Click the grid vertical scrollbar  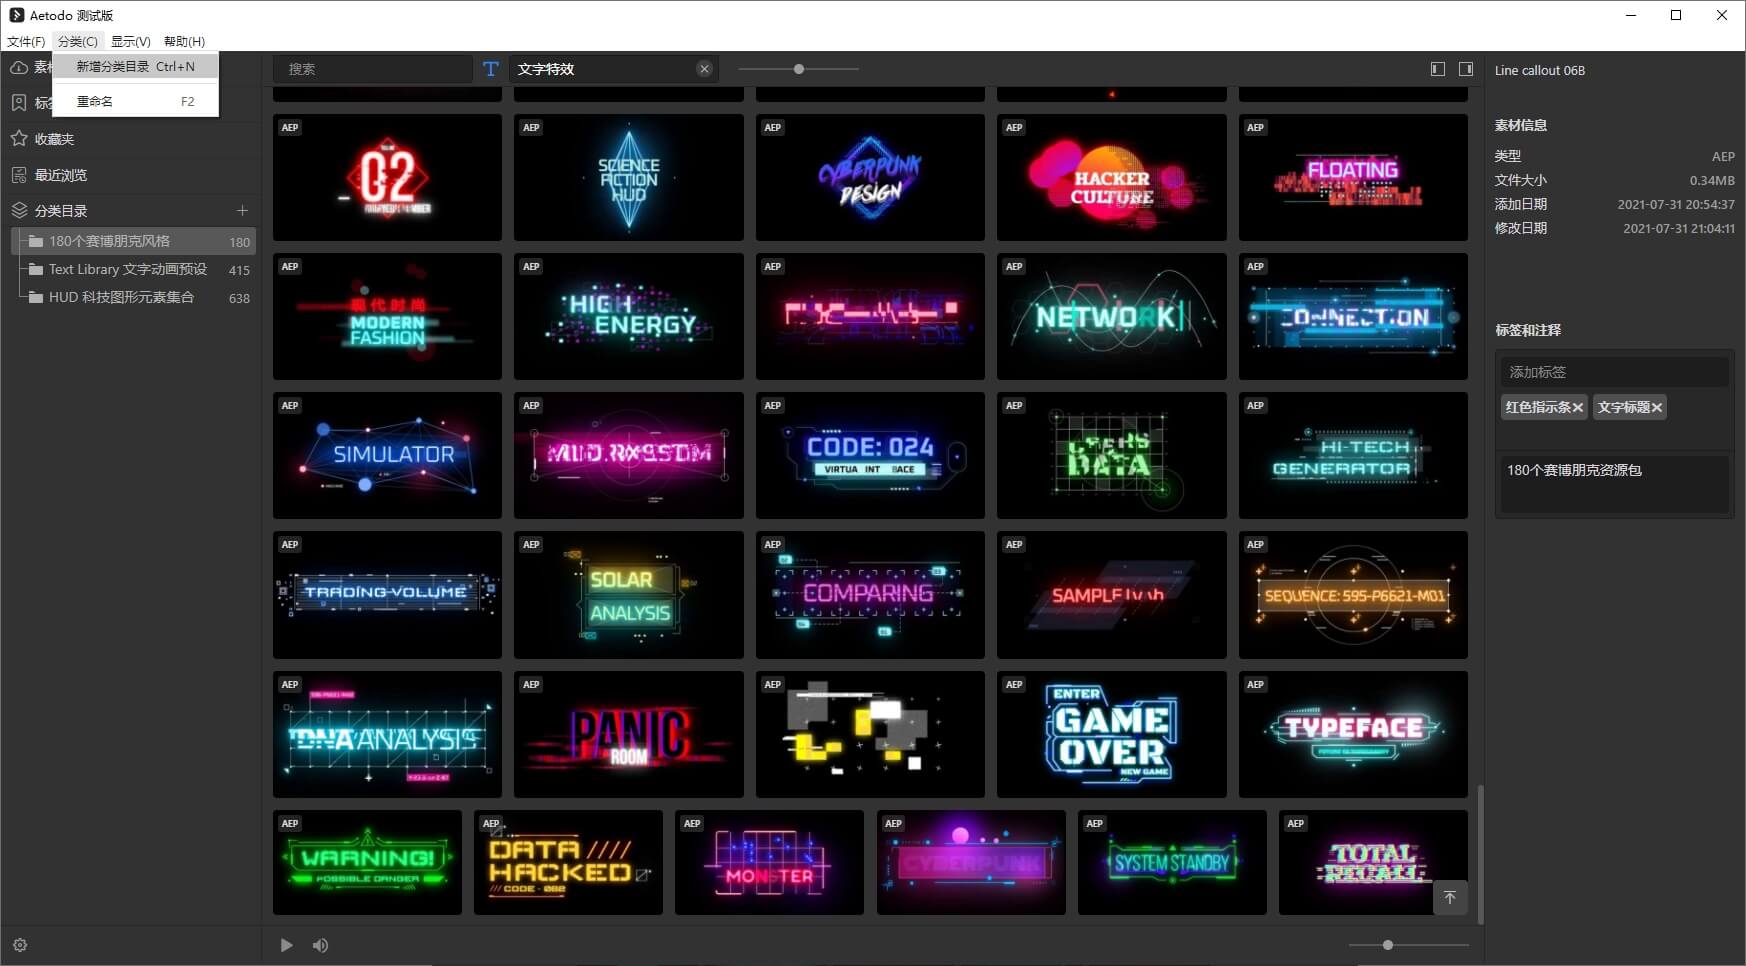(1480, 855)
